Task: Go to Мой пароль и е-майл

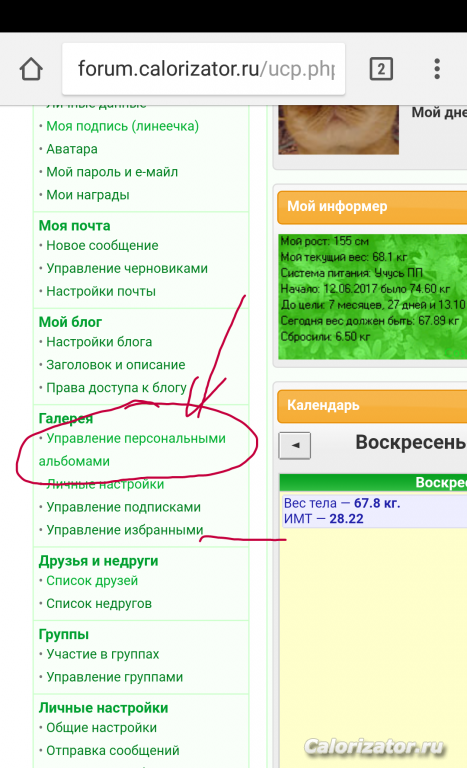Action: point(112,172)
